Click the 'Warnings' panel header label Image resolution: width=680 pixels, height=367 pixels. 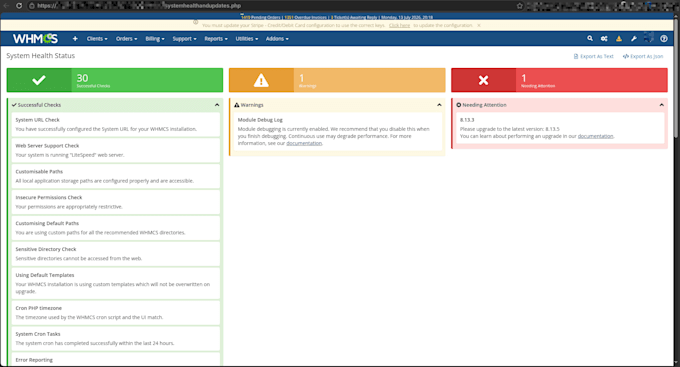252,105
